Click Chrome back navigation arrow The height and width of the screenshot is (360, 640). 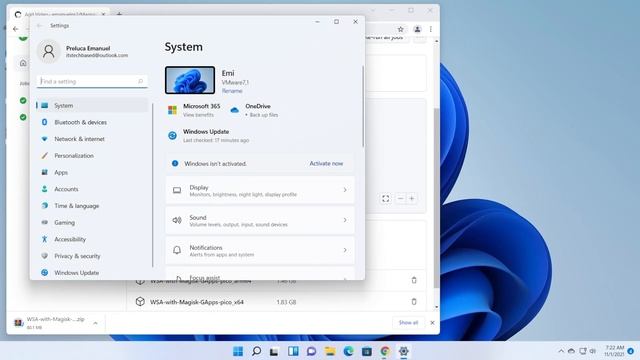[x=16, y=29]
